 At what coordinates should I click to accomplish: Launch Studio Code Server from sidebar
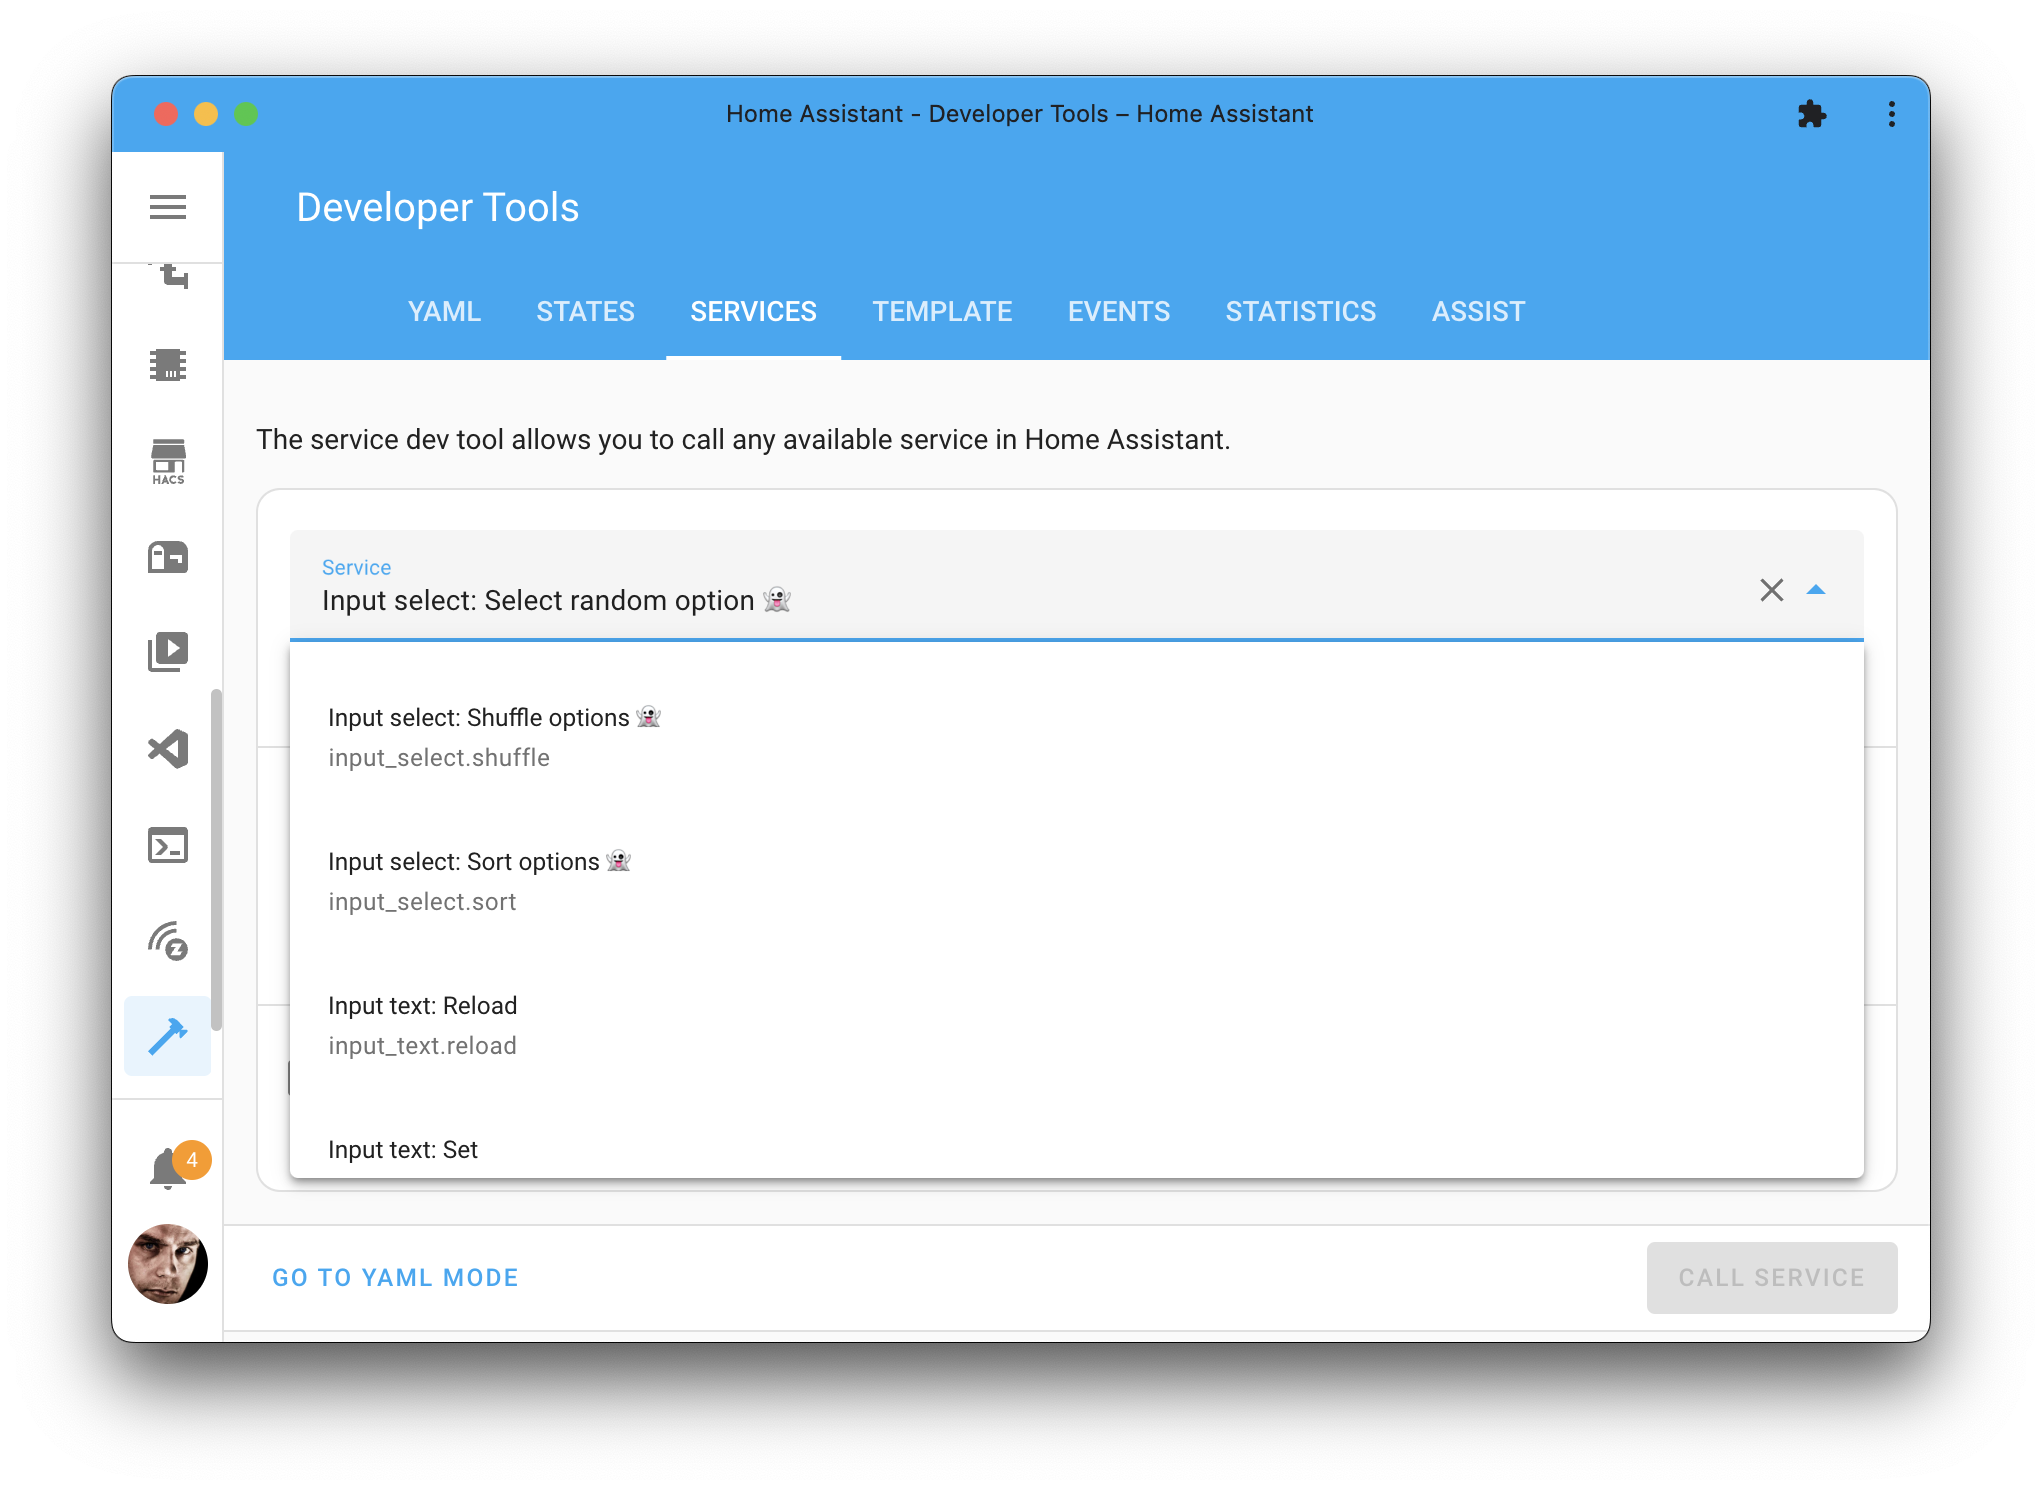click(168, 748)
